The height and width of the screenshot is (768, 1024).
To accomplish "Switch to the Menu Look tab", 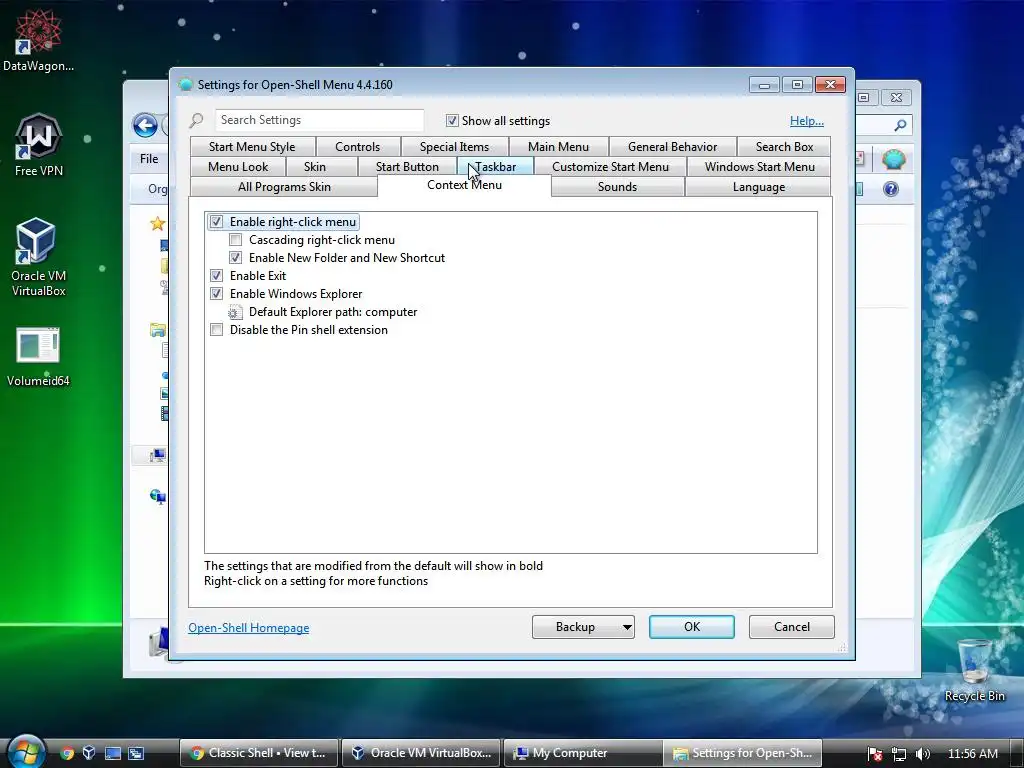I will 238,167.
